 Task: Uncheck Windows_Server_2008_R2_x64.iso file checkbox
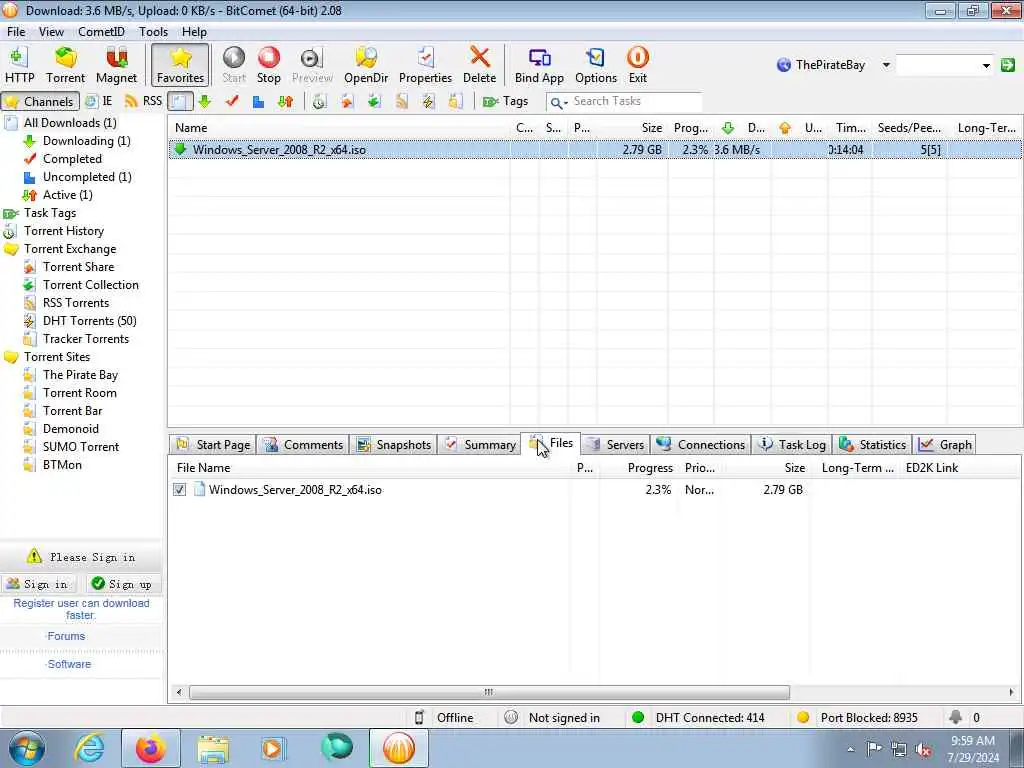click(180, 490)
